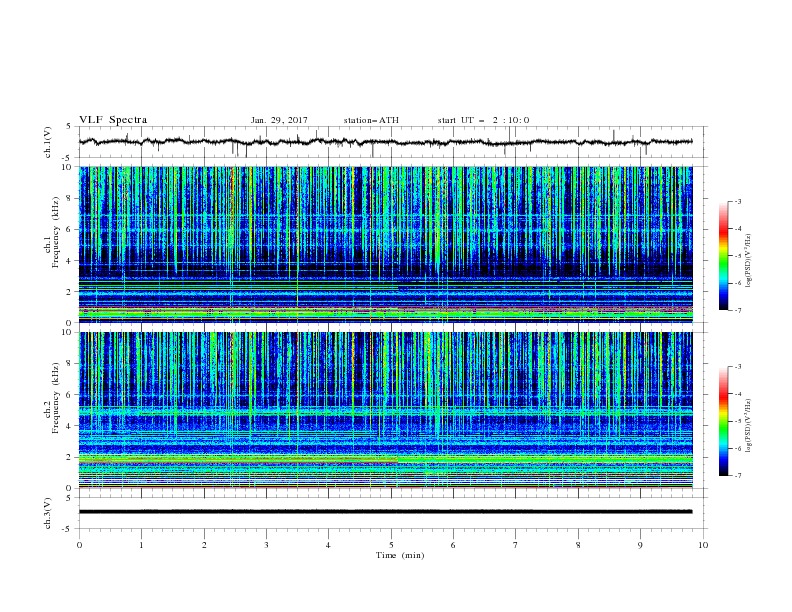Viewport: 792px width, 612px height.
Task: Click time axis tick label "2"
Action: tap(204, 545)
